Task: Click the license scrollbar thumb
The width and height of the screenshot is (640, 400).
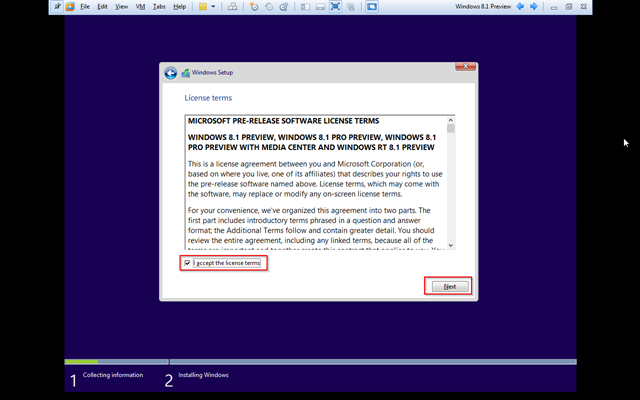Action: point(451,129)
